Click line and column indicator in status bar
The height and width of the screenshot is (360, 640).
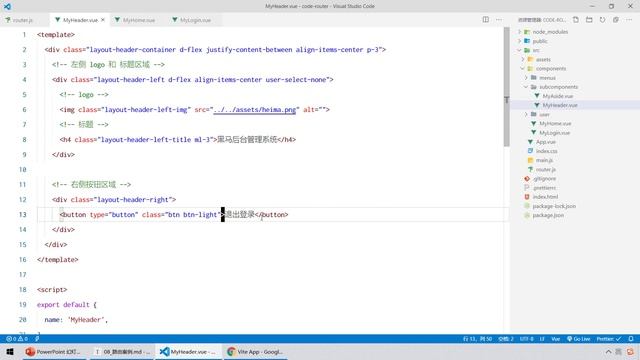pyautogui.click(x=477, y=339)
